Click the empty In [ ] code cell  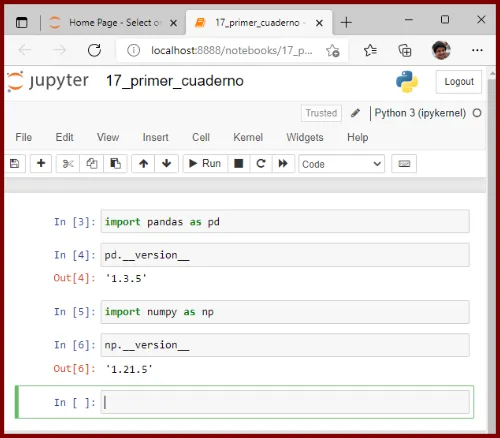285,402
